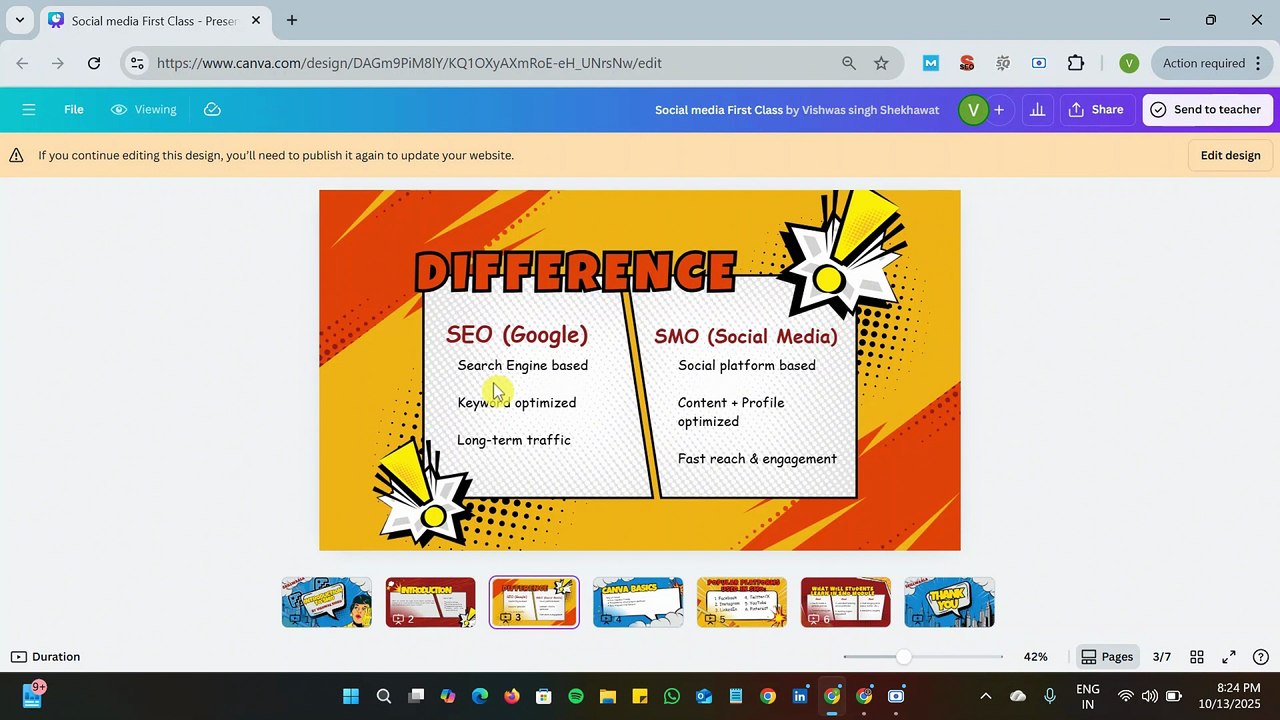Go back to the previous page
Viewport: 1280px width, 720px height.
[x=22, y=63]
